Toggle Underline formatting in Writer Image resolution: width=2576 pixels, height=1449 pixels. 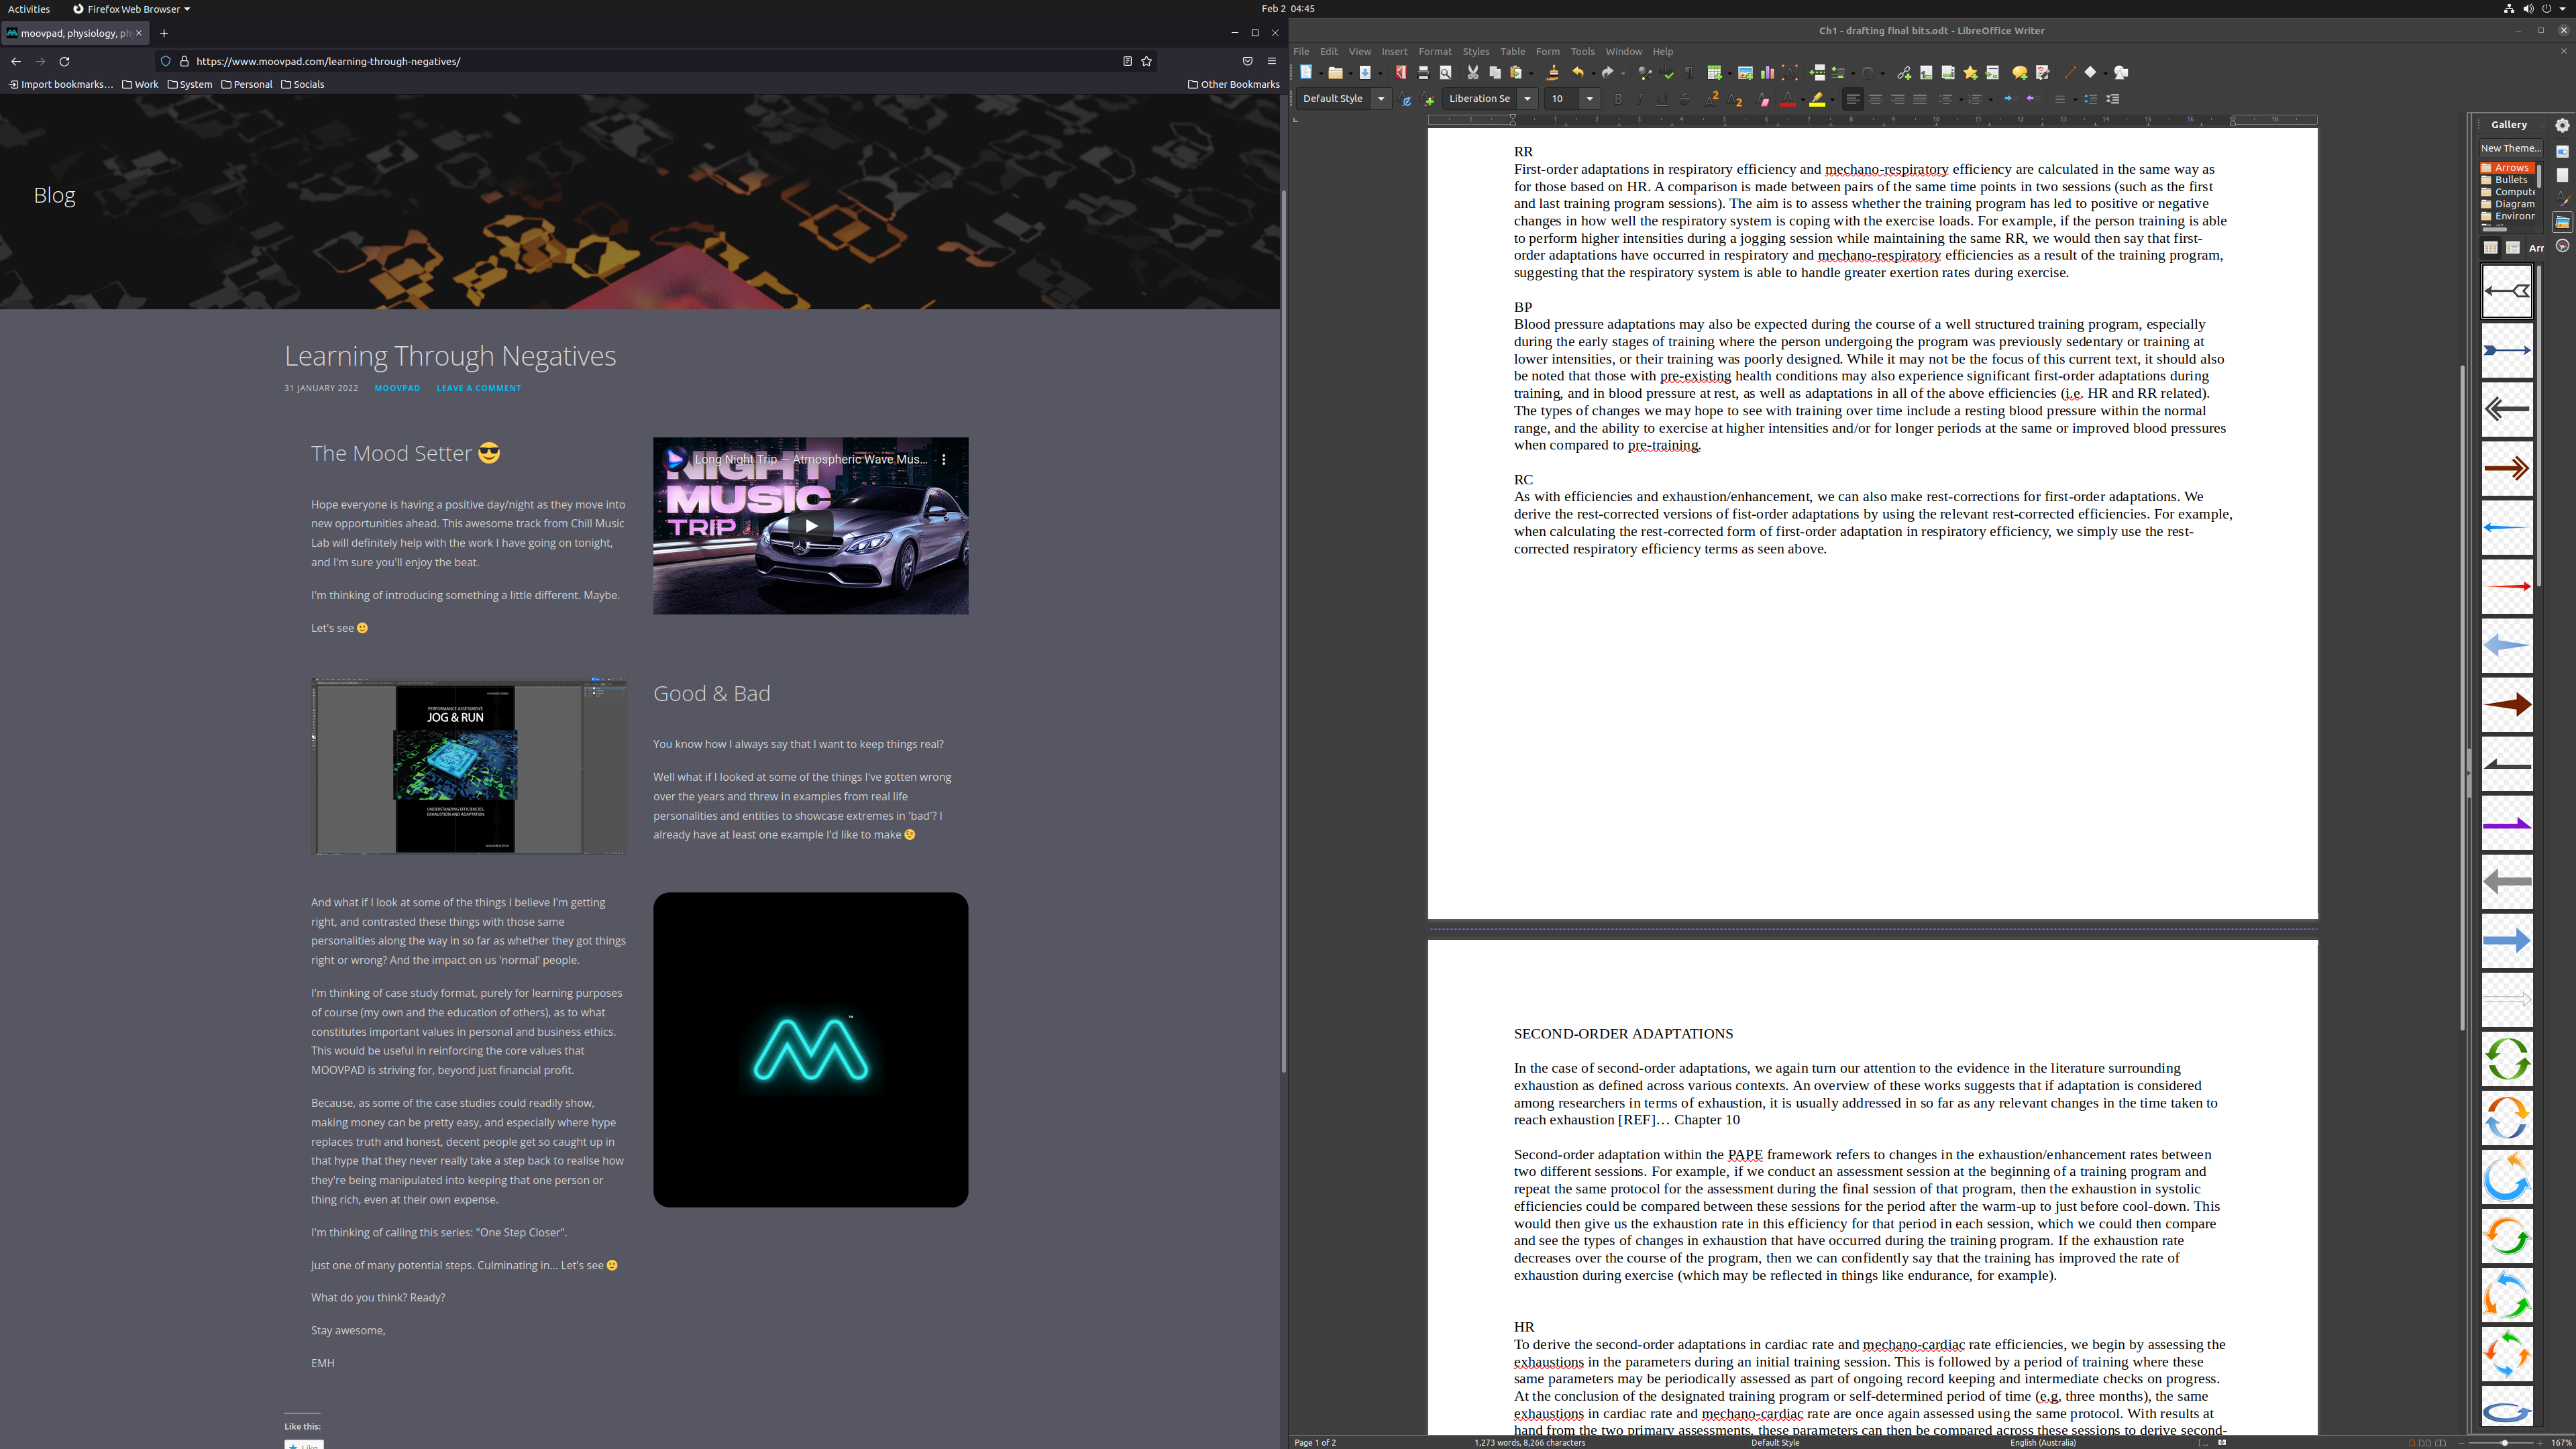click(x=1662, y=99)
